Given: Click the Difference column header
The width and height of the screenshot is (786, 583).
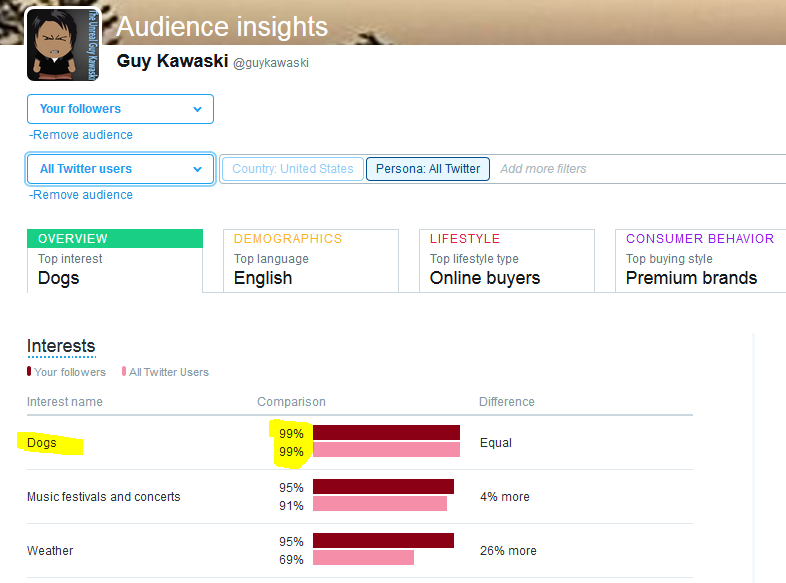Looking at the screenshot, I should coord(507,402).
